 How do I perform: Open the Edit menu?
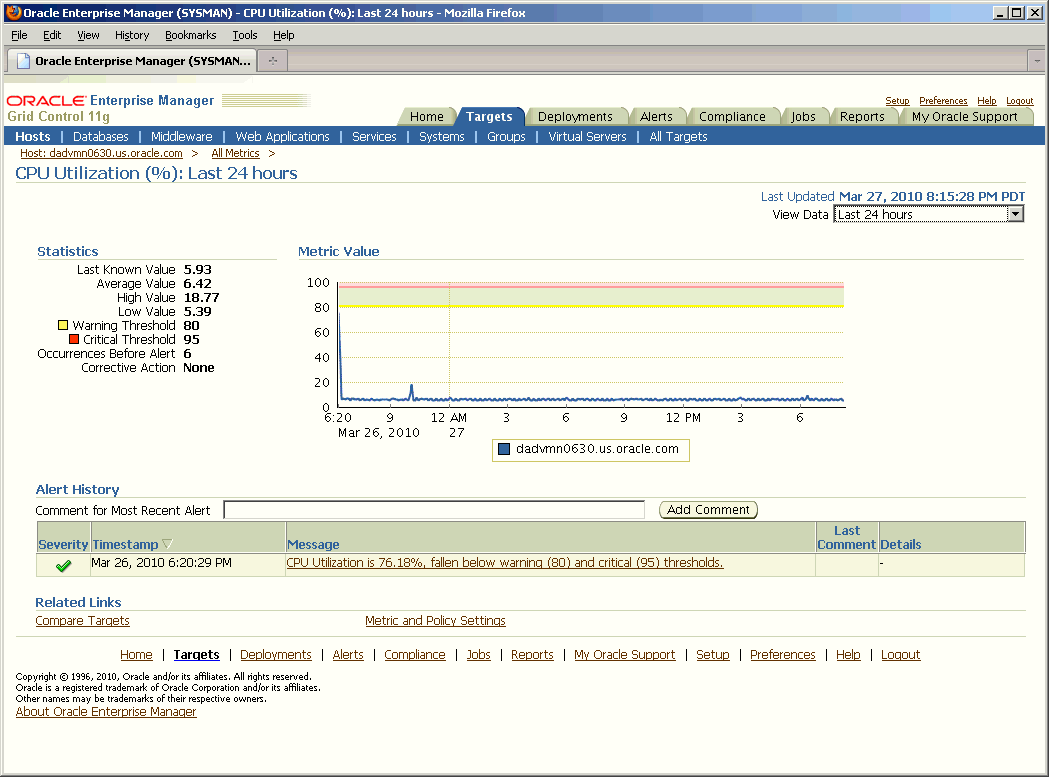(x=52, y=35)
